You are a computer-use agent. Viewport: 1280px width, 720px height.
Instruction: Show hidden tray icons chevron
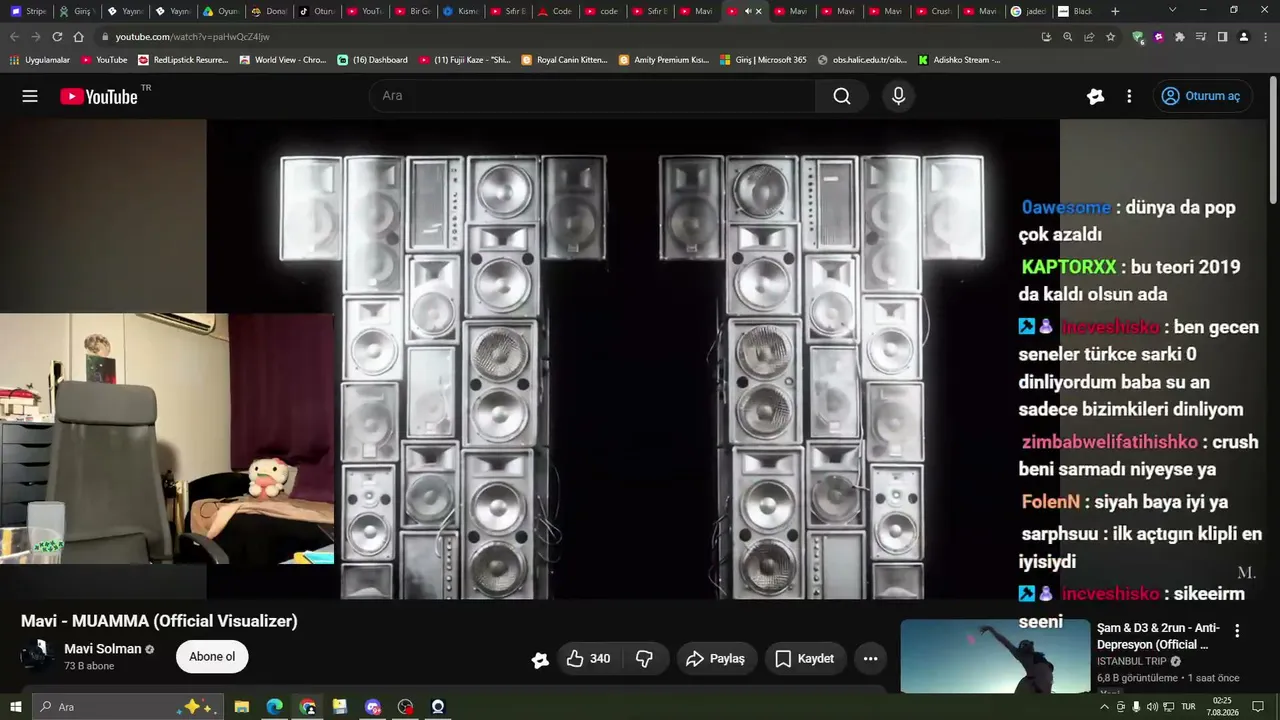(x=1105, y=707)
